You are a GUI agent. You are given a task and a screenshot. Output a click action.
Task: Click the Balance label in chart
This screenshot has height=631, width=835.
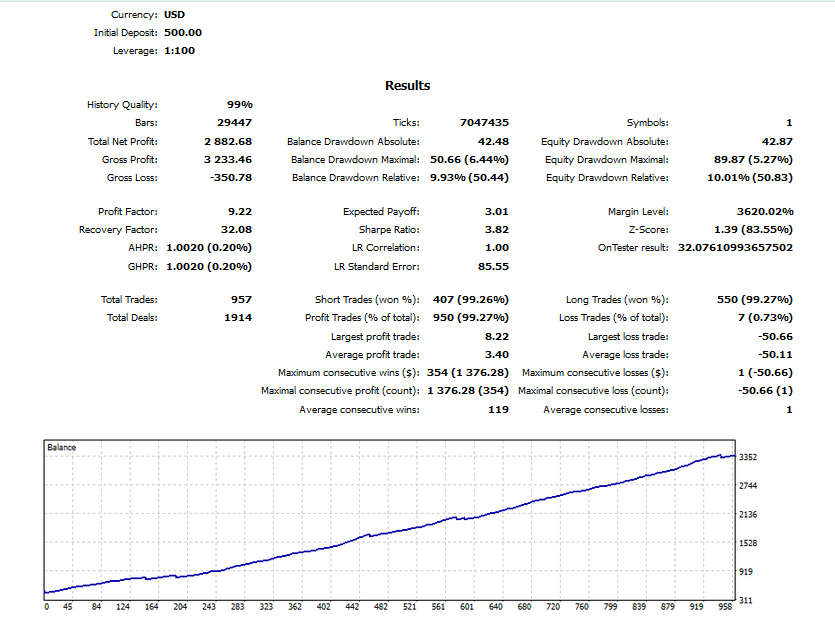[x=62, y=448]
